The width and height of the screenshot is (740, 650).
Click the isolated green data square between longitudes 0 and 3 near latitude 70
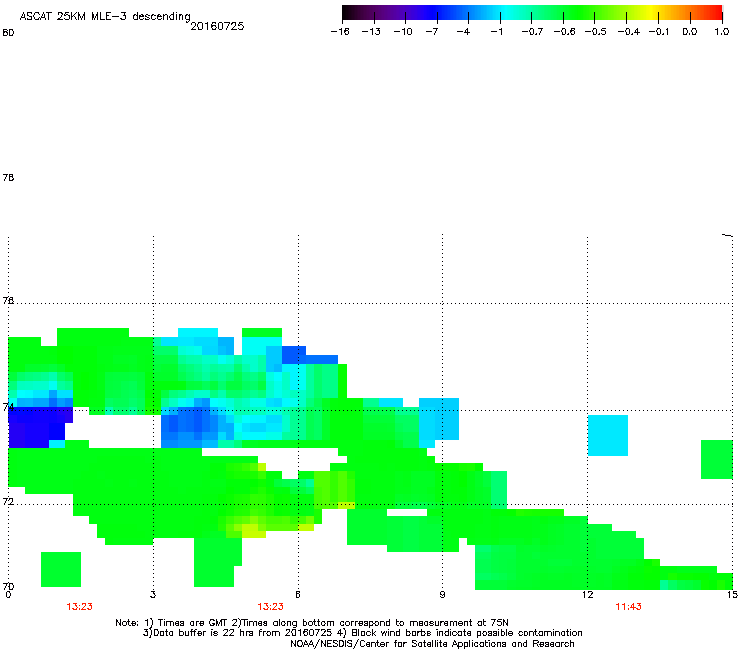[x=61, y=569]
